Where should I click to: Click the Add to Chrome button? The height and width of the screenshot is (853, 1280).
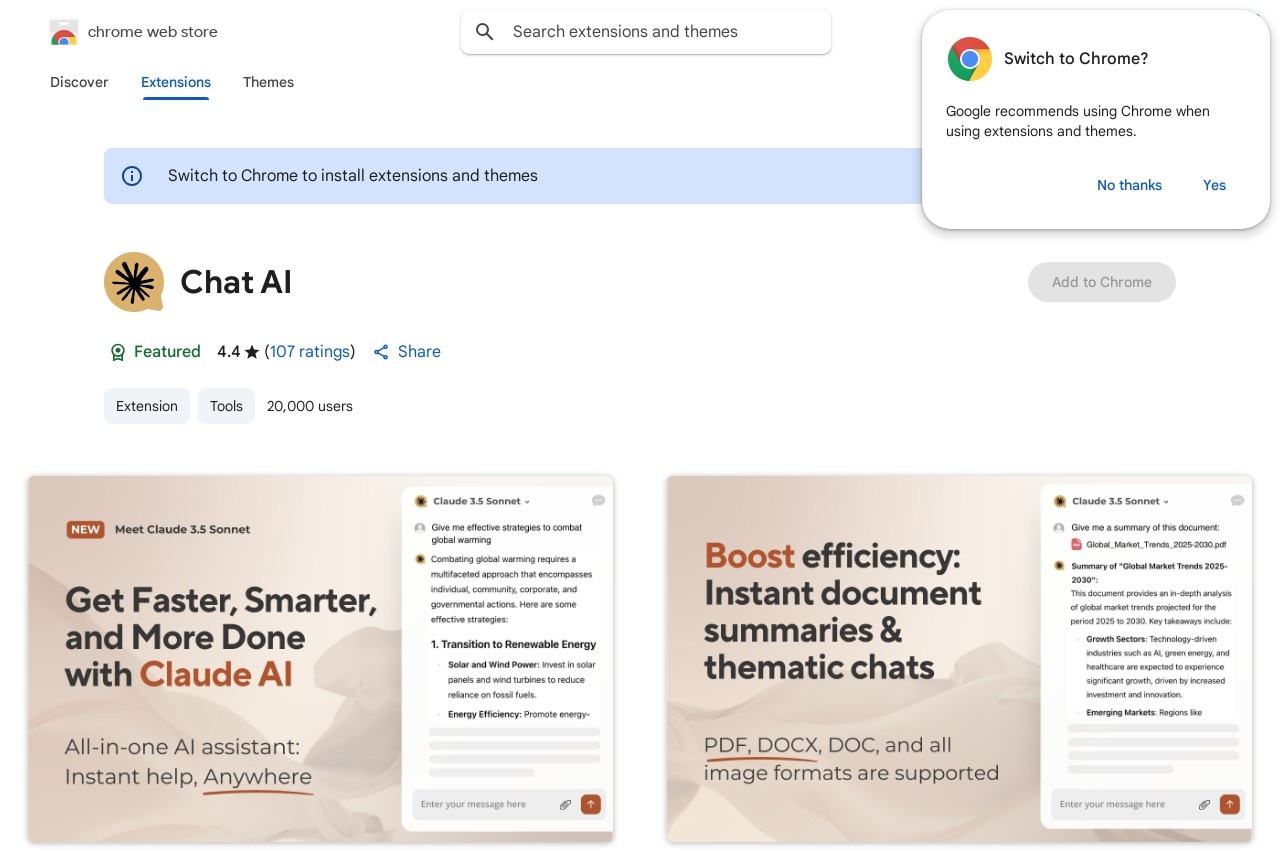pos(1102,282)
